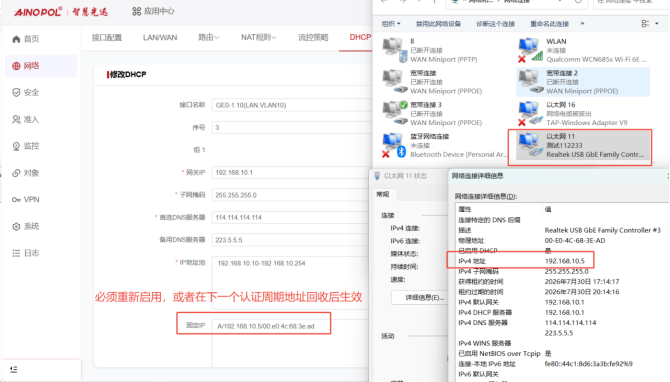Viewport: 670px width, 382px height.
Task: Select the 以太网 11 Realtek adapter icon
Action: pyautogui.click(x=530, y=145)
